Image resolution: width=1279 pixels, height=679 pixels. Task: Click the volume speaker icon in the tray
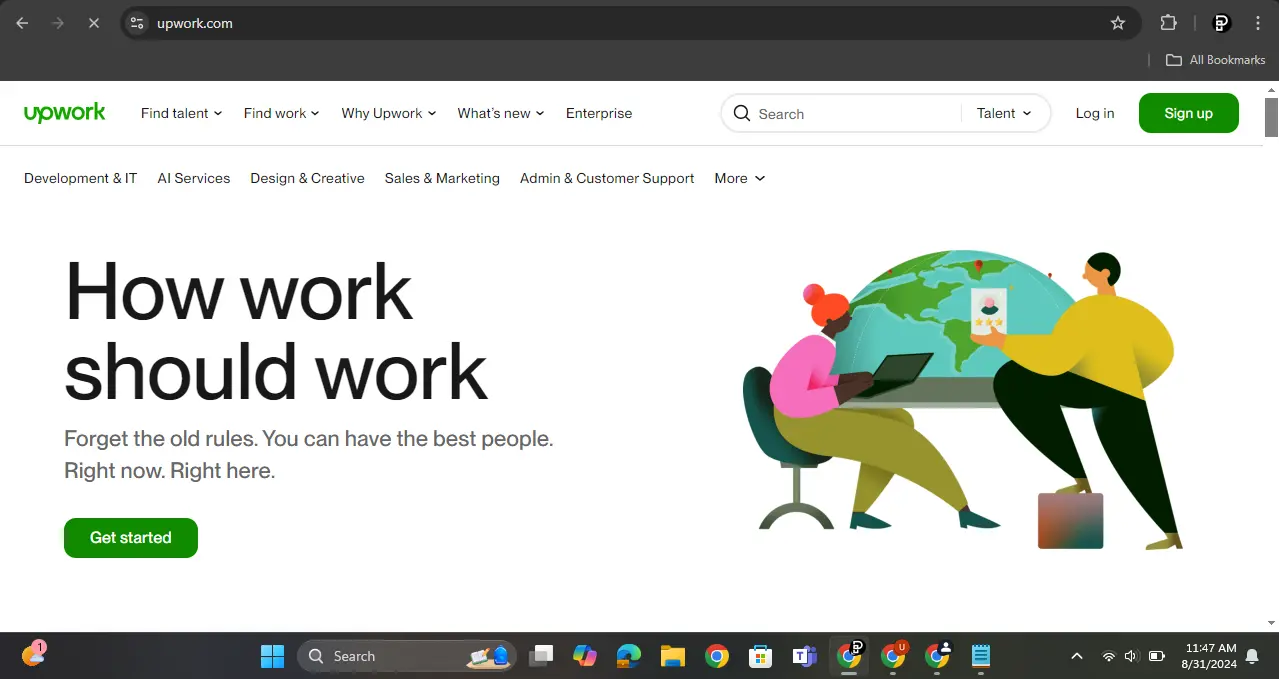click(x=1132, y=656)
